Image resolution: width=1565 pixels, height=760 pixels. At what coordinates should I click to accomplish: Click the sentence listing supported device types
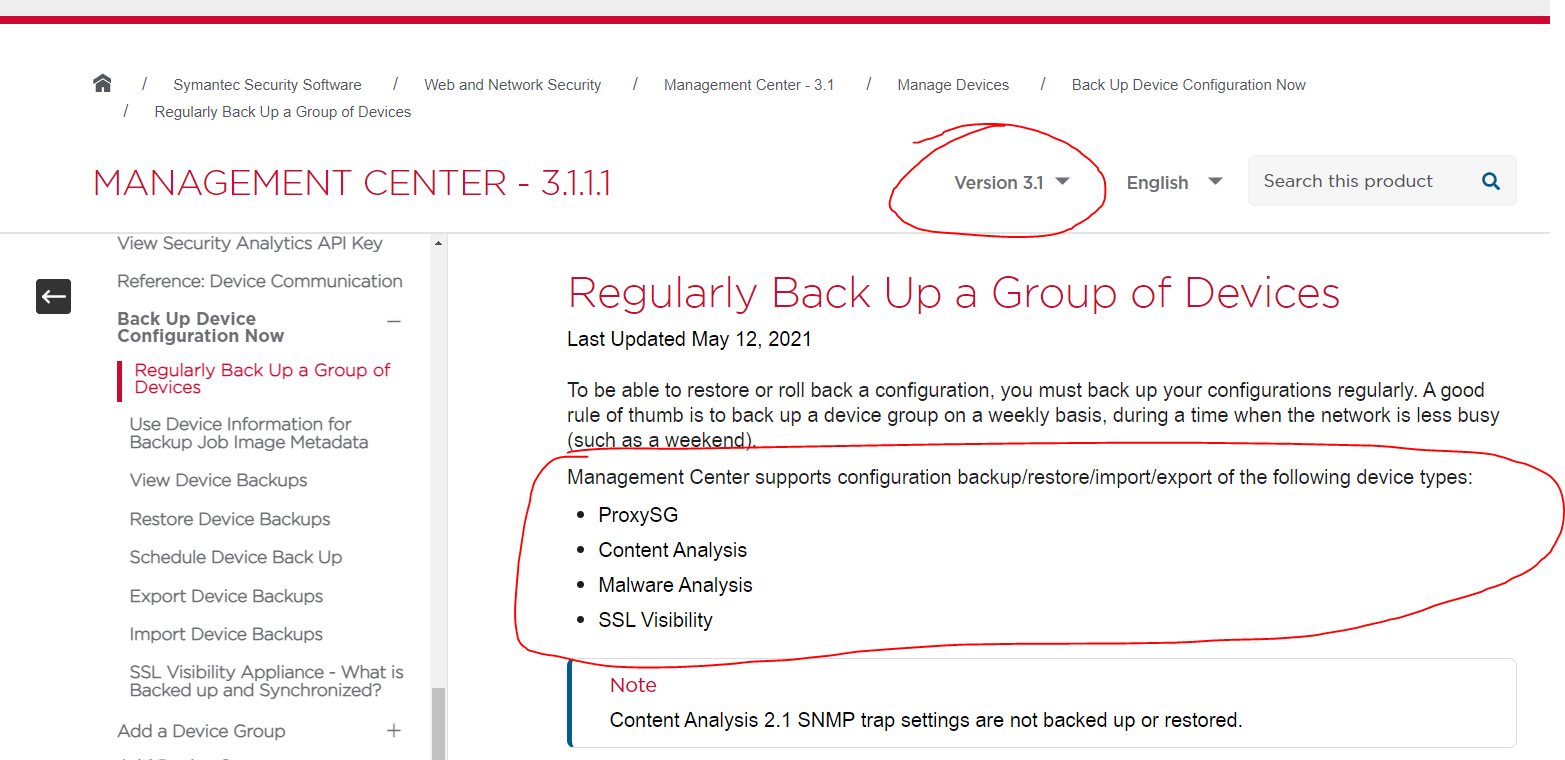[1020, 477]
